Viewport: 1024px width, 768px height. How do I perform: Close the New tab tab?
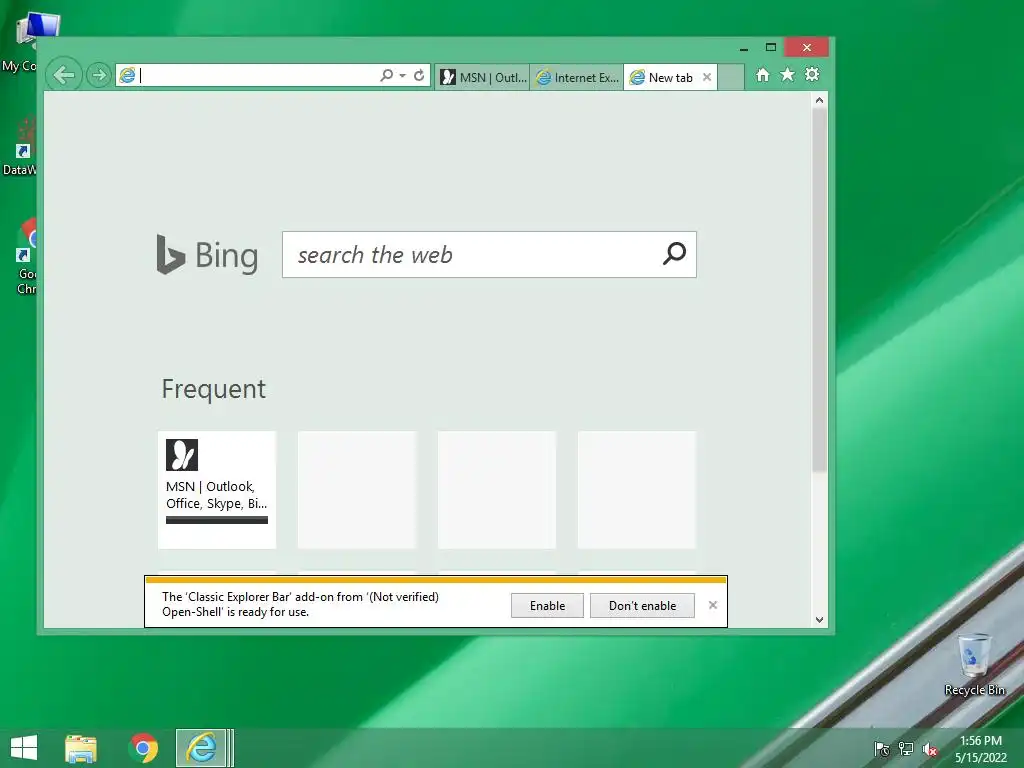point(707,77)
